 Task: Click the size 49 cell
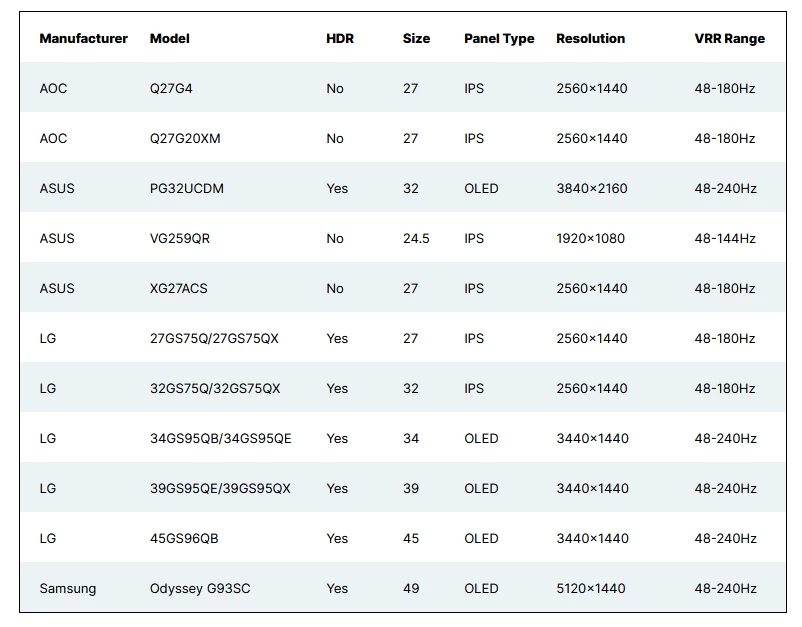pos(411,589)
